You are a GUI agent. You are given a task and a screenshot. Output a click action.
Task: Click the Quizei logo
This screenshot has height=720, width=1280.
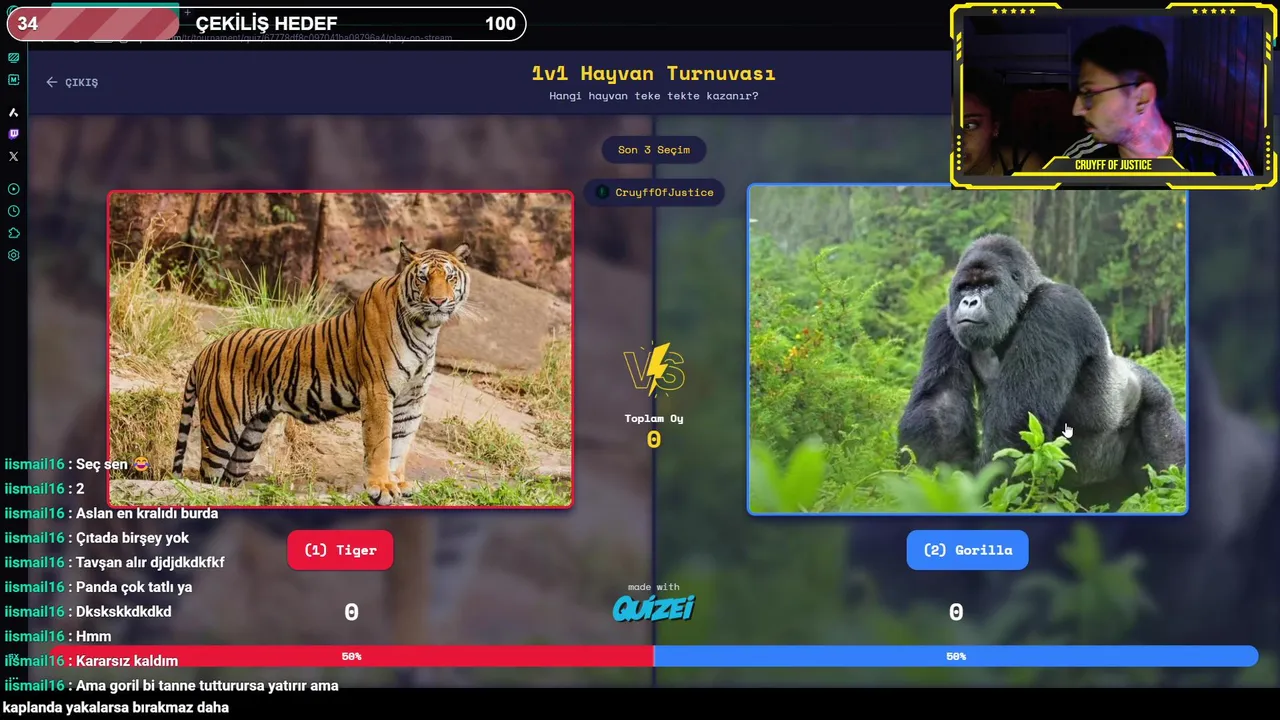pos(654,608)
